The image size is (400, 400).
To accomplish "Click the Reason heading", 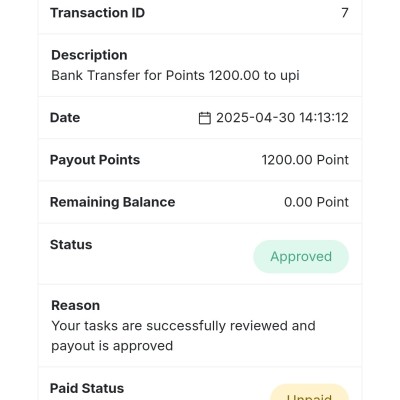I will [76, 306].
